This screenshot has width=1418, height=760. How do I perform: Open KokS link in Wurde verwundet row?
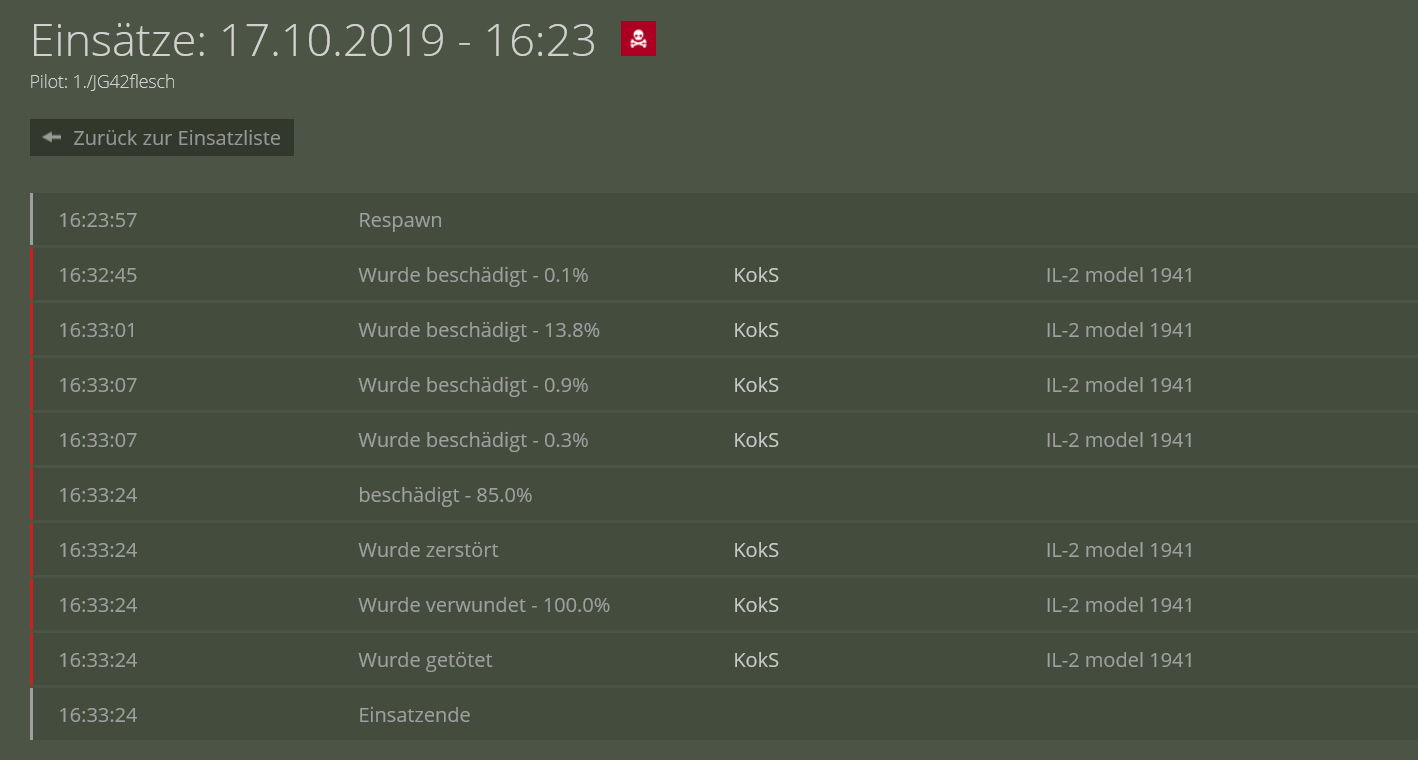tap(756, 605)
